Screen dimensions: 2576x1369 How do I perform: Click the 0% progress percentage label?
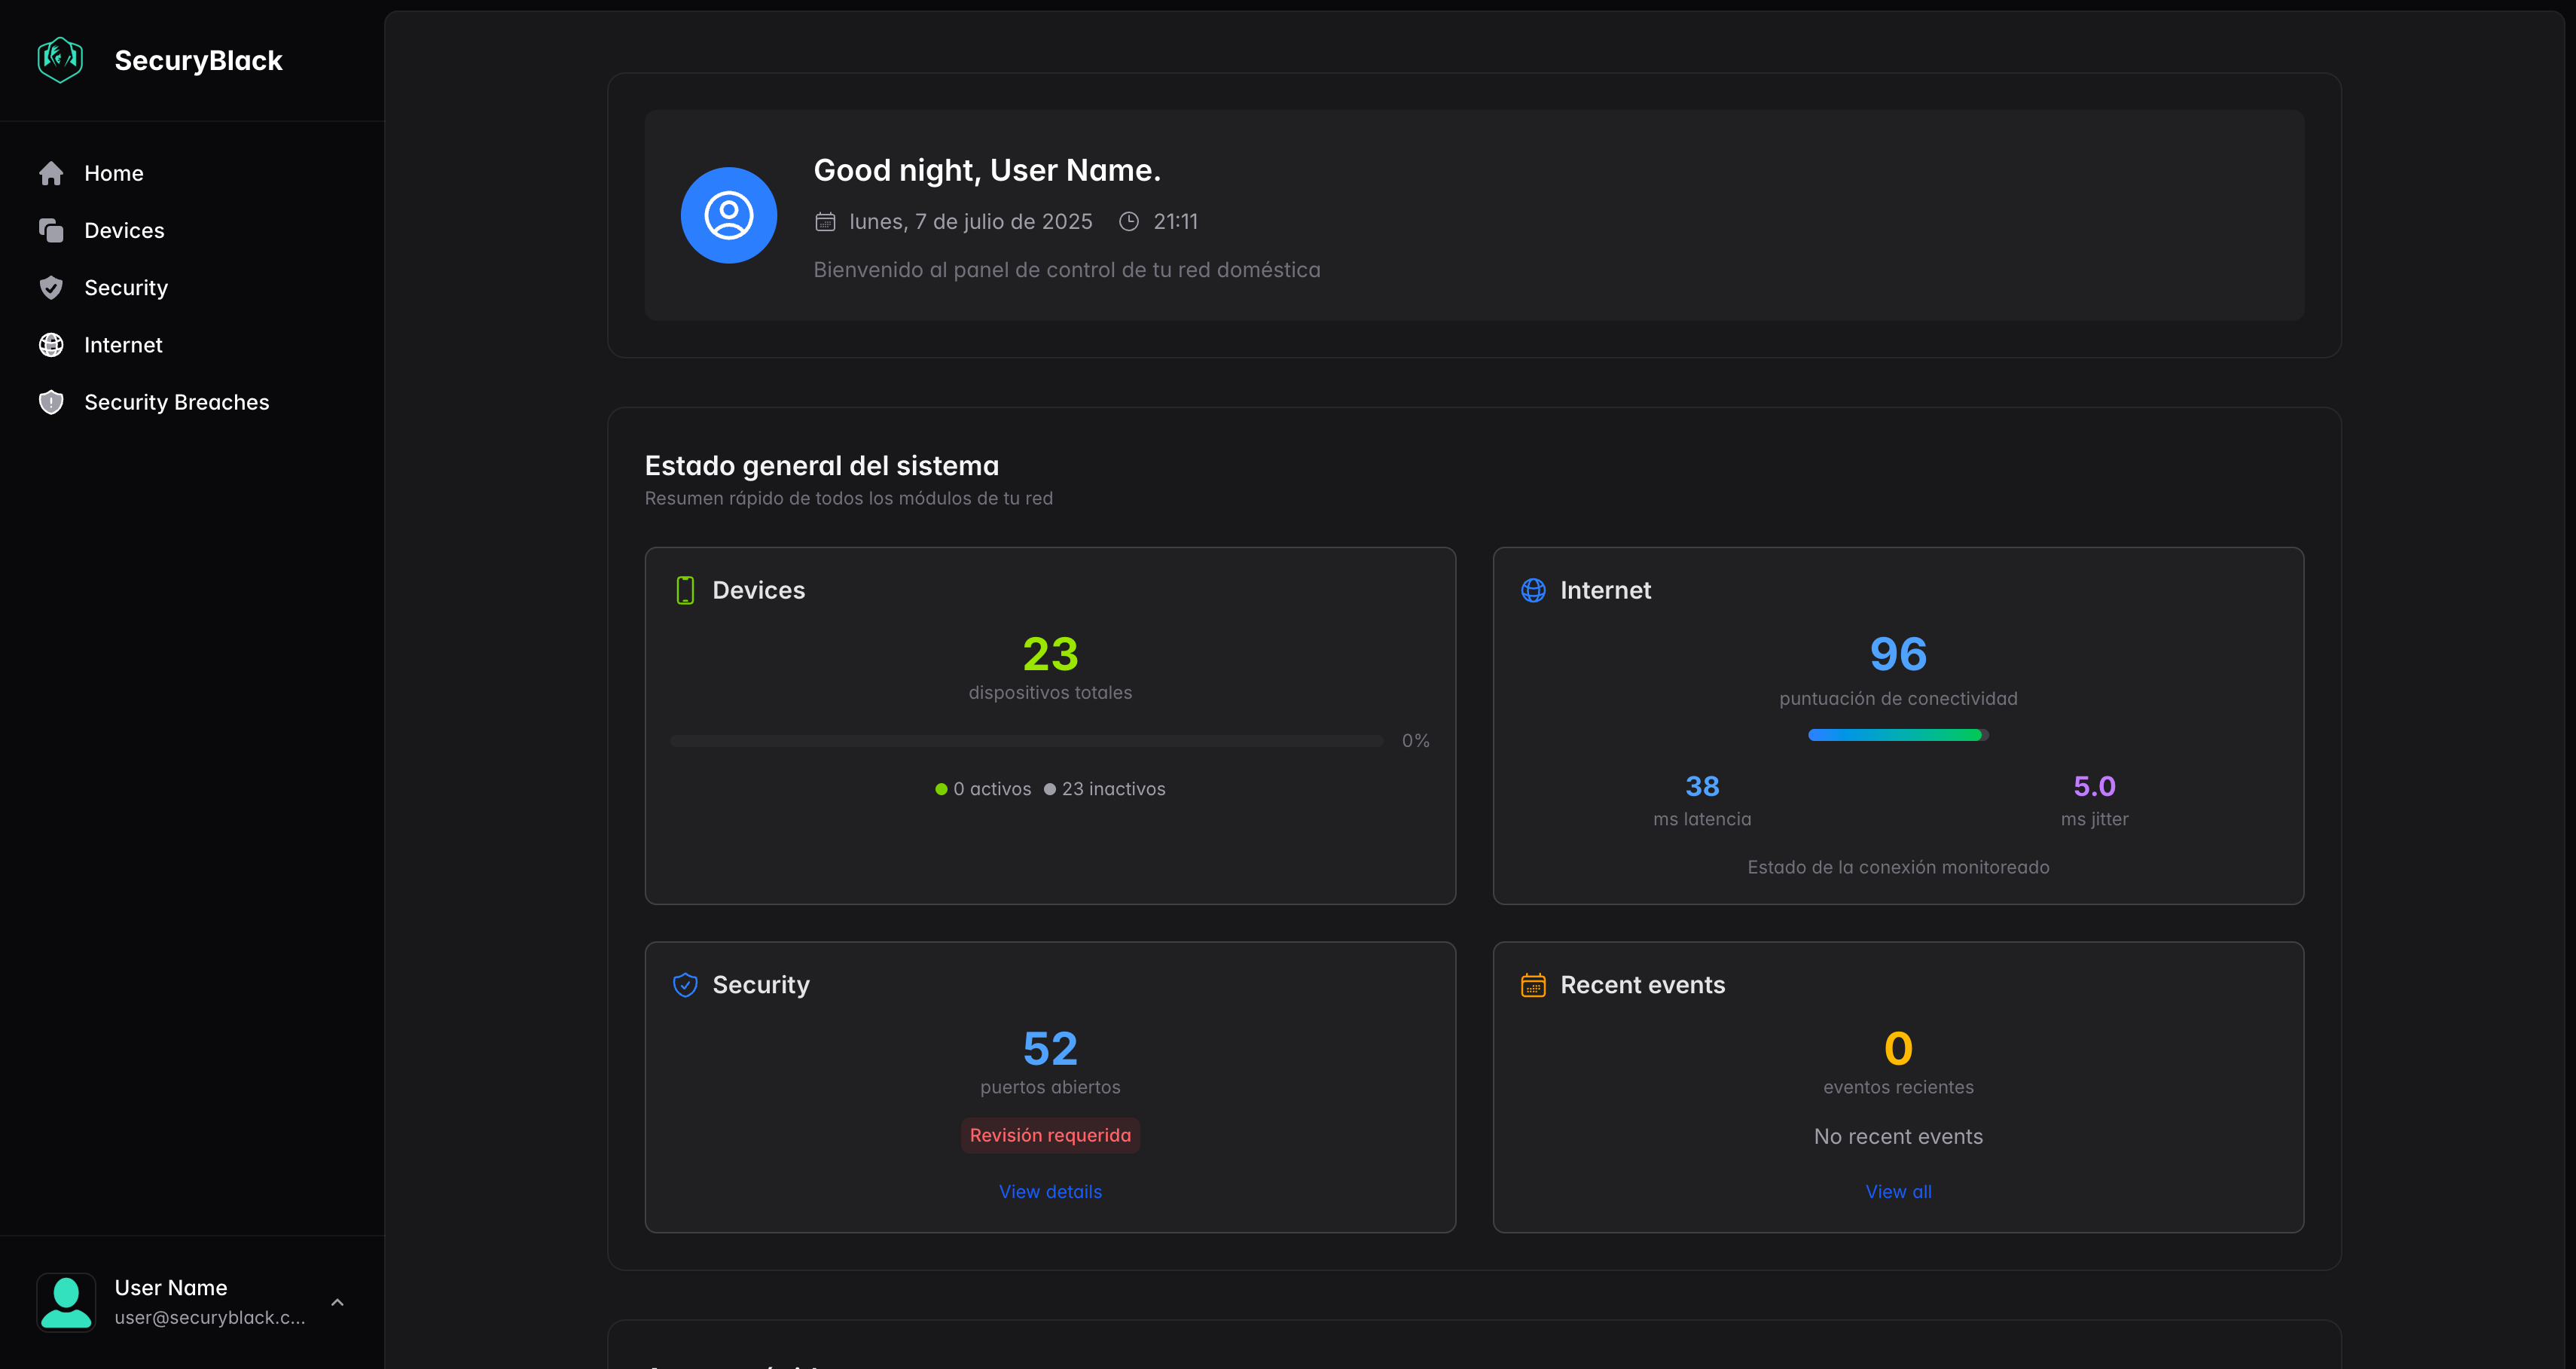click(x=1415, y=741)
